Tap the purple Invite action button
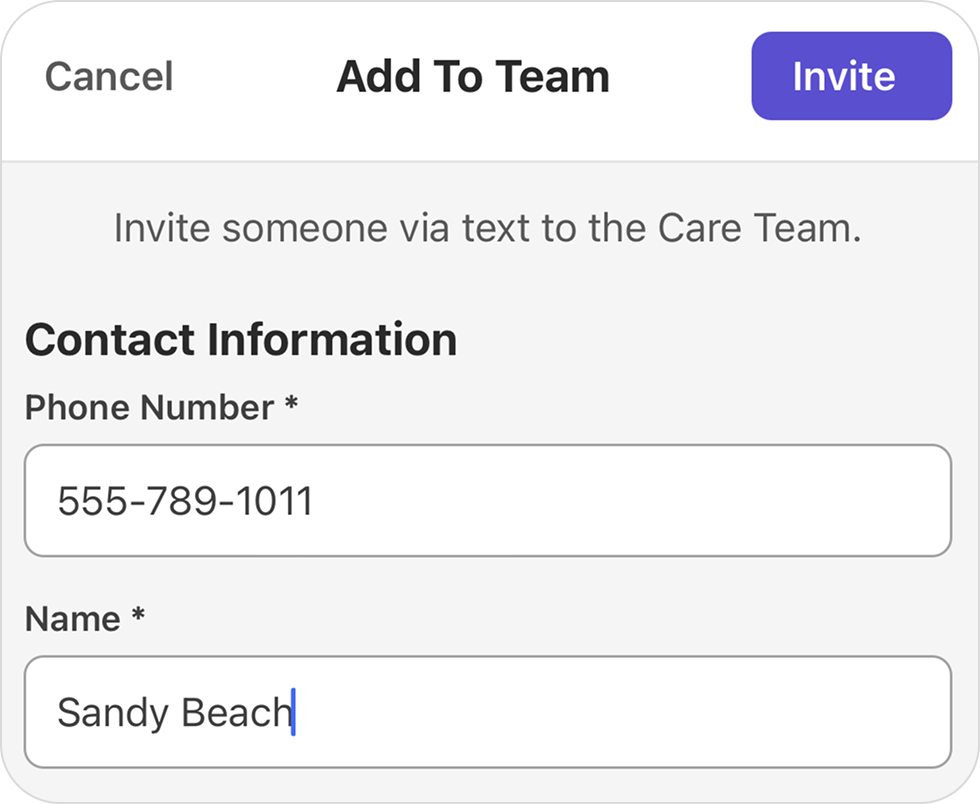The width and height of the screenshot is (980, 804). (851, 75)
